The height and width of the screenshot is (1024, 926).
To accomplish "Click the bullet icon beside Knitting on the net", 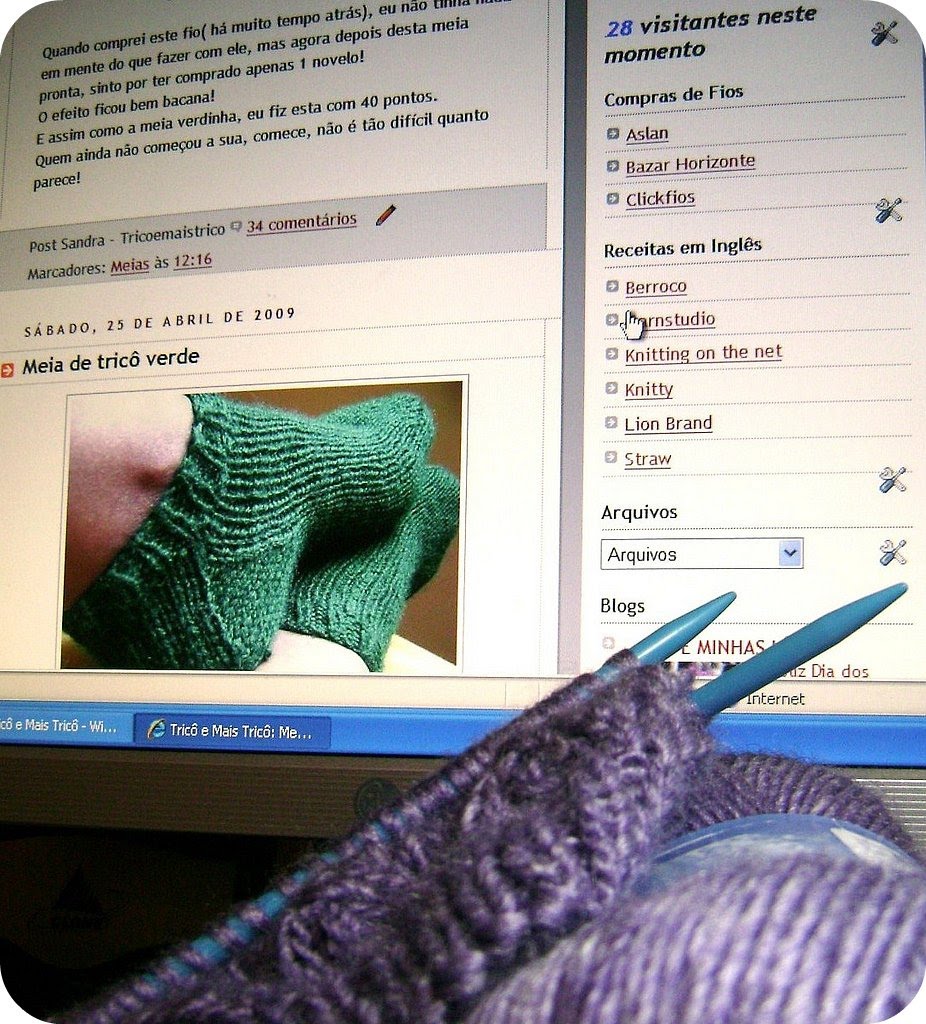I will (x=611, y=354).
